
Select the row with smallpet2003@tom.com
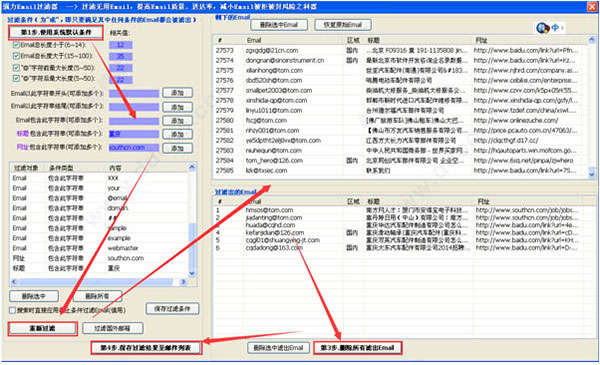coord(400,90)
